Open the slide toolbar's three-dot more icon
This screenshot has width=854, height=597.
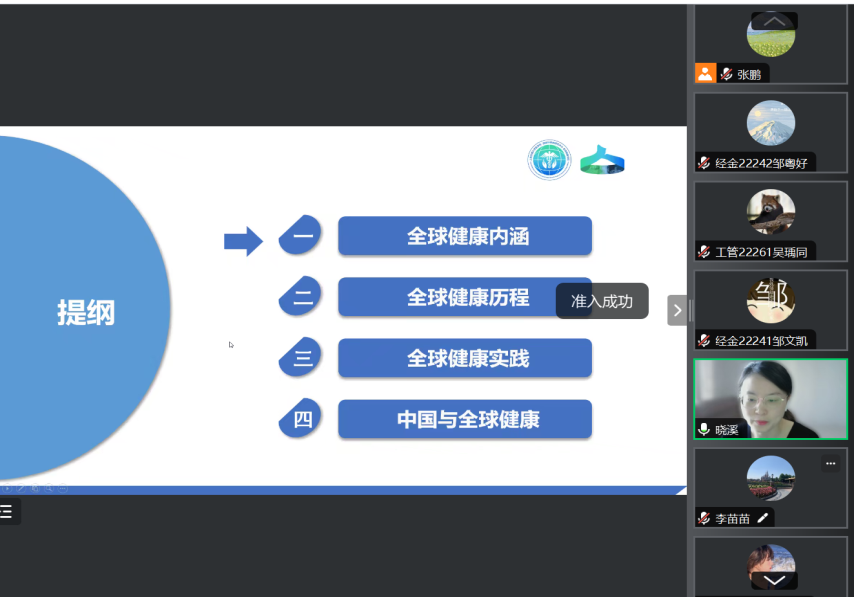(63, 488)
